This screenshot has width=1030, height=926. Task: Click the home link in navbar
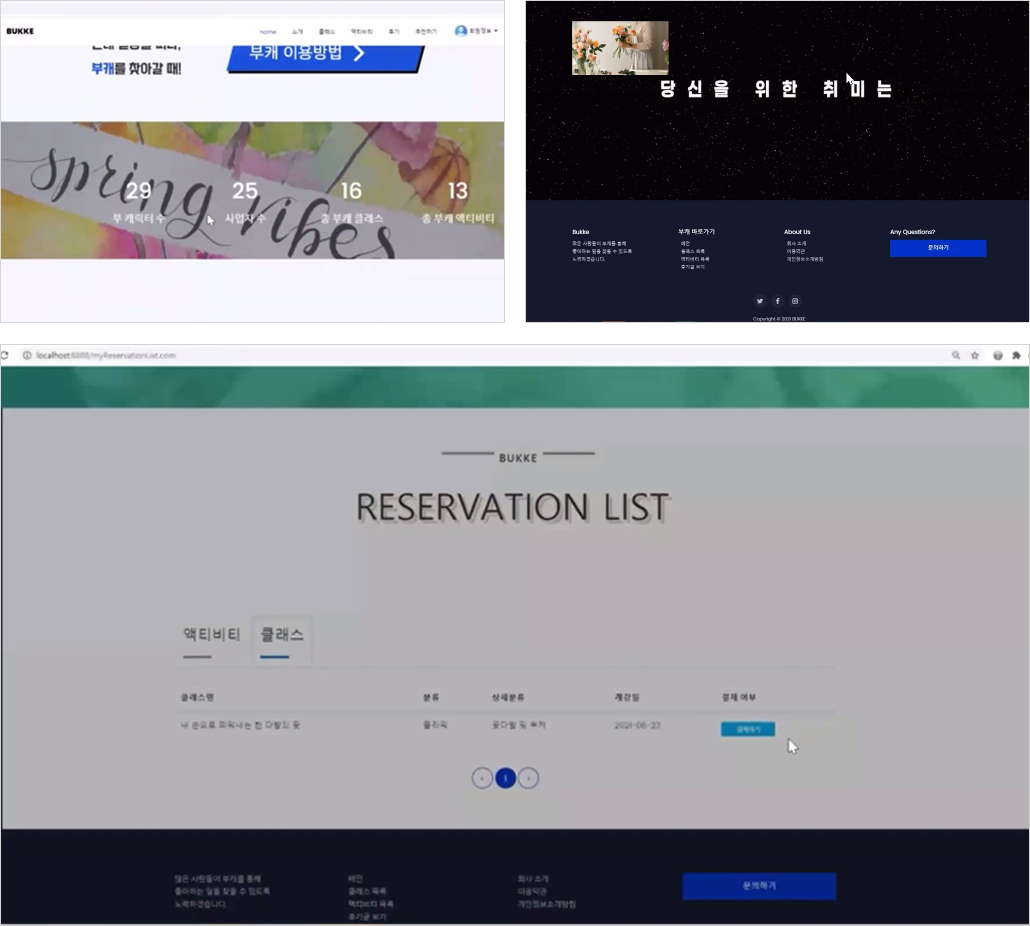268,32
